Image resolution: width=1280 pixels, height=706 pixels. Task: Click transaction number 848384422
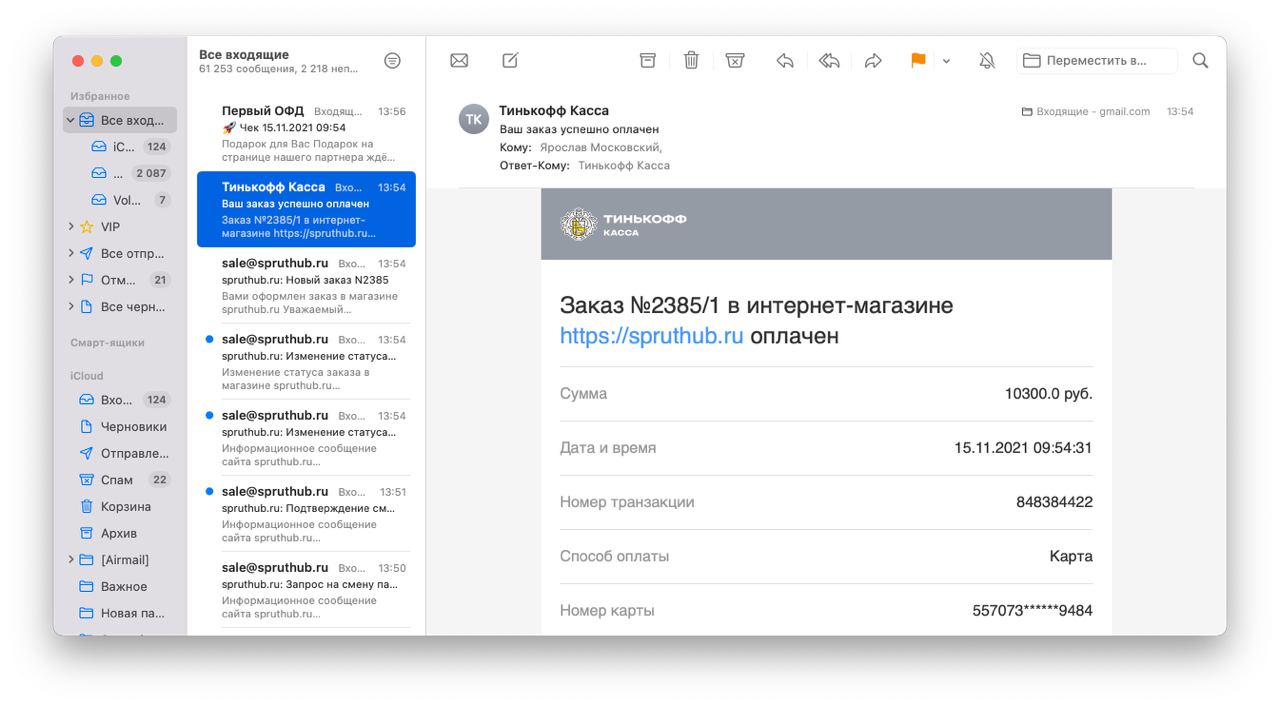point(1054,502)
